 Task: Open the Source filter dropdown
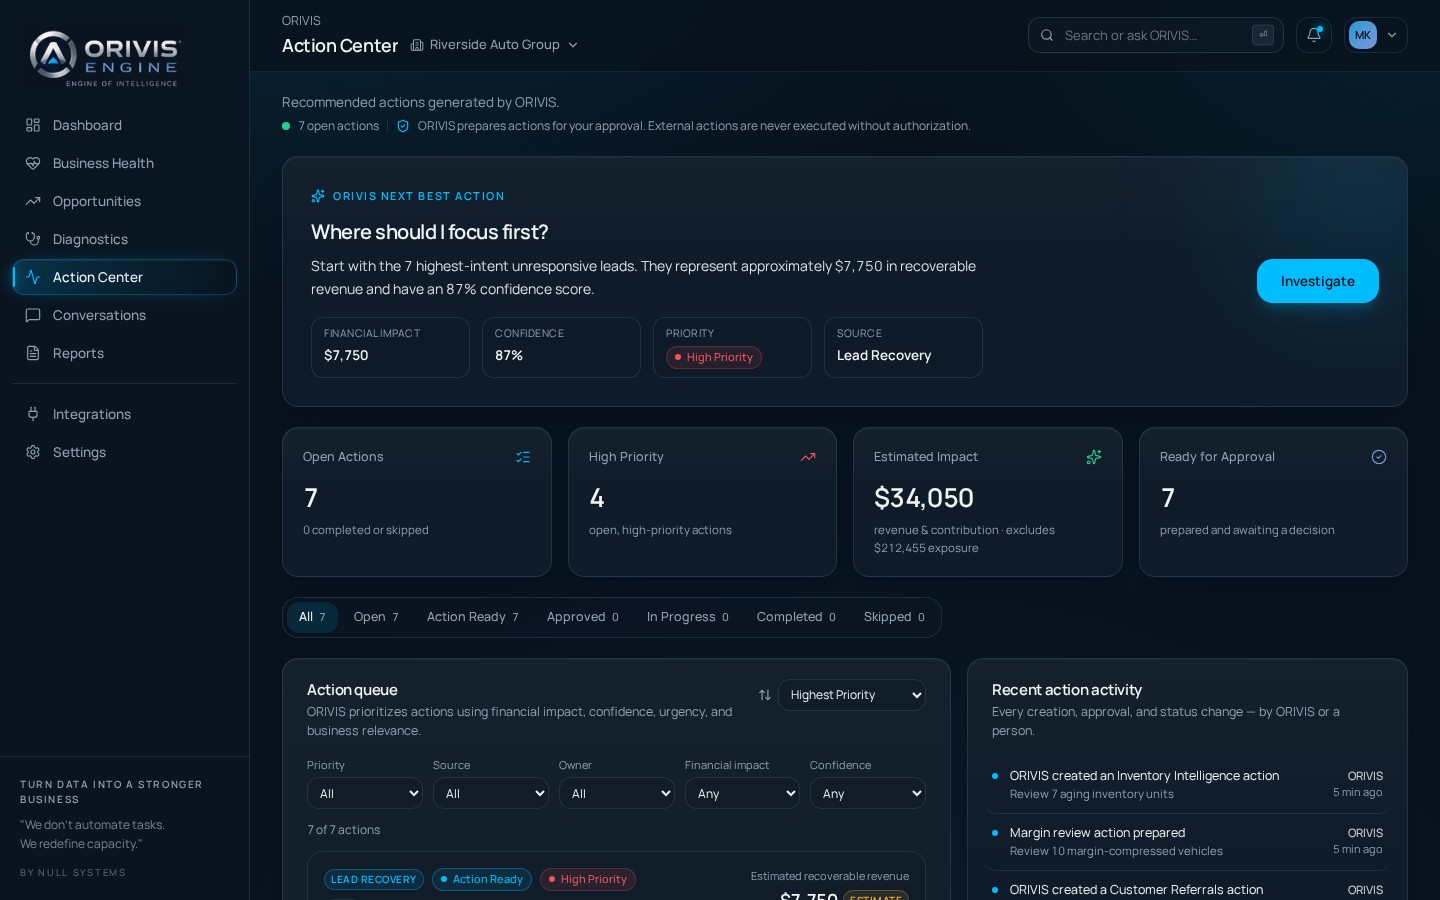[491, 793]
